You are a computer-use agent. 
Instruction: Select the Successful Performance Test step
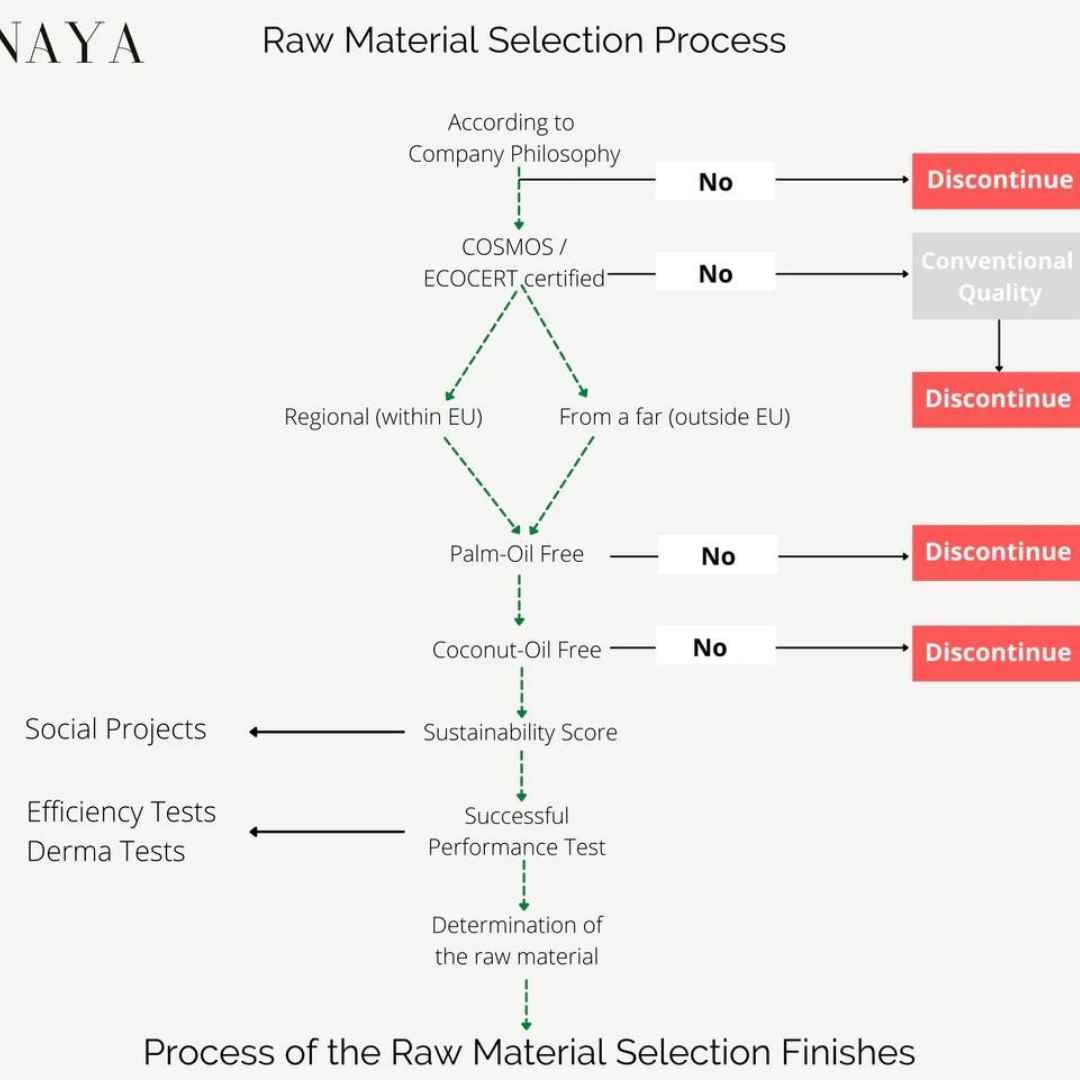(517, 831)
